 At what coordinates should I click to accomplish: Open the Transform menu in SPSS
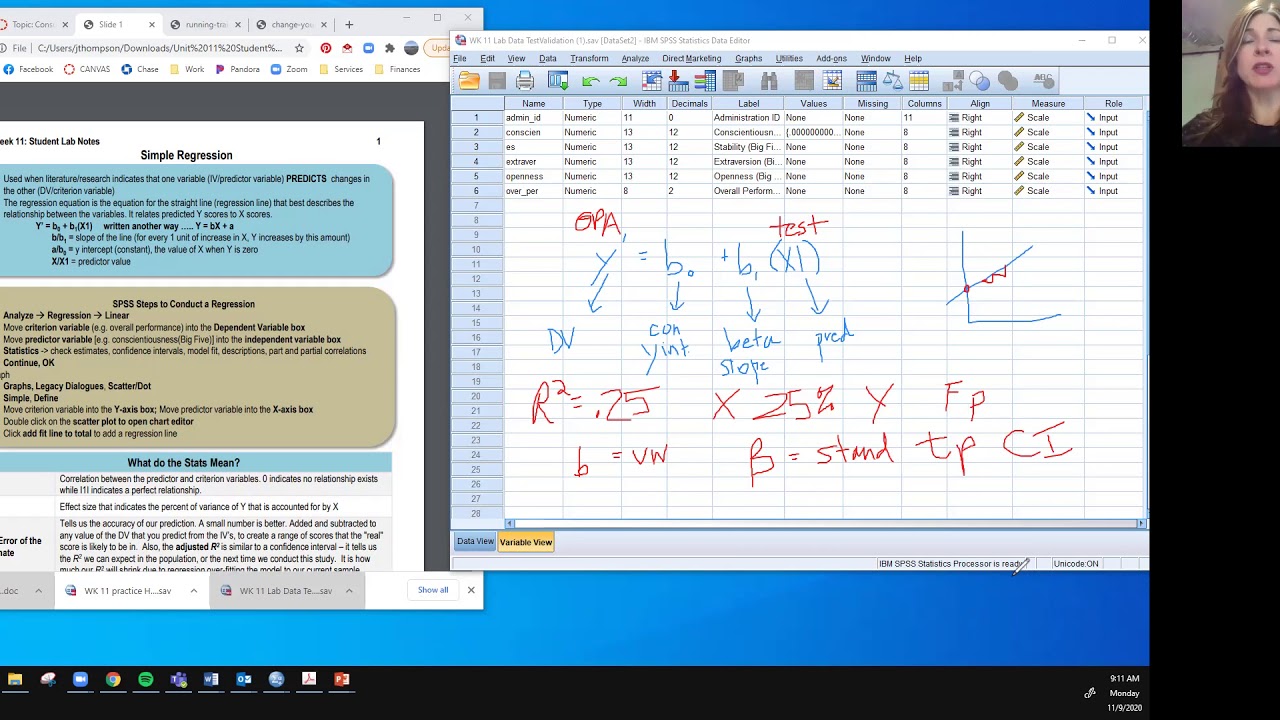point(589,59)
